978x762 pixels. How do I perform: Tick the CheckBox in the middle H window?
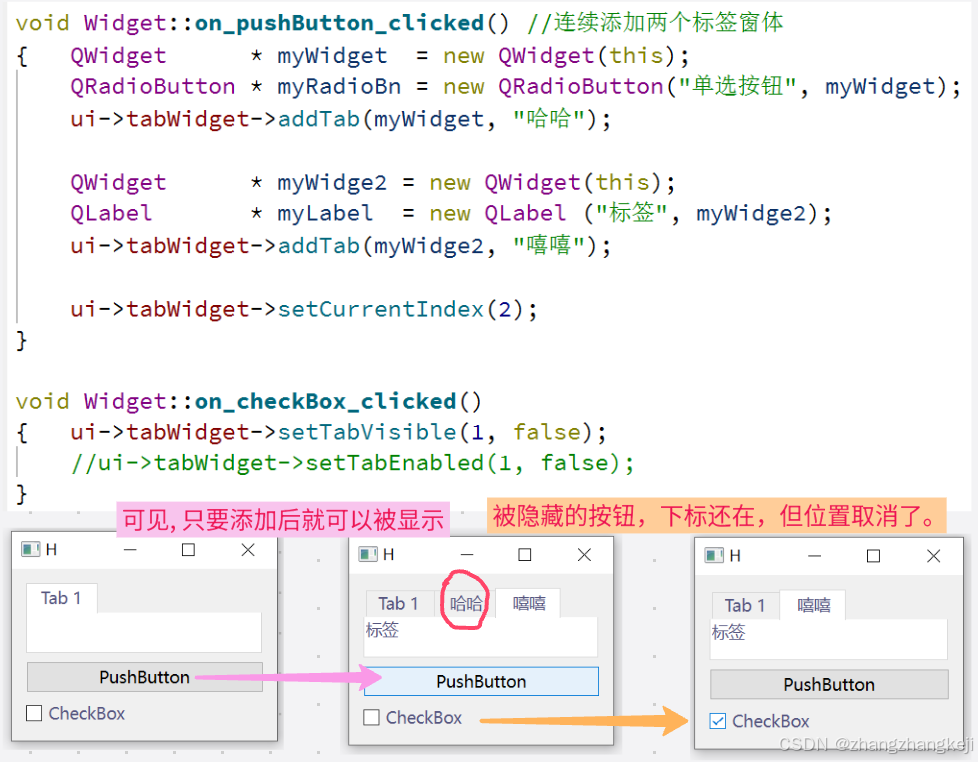coord(371,717)
